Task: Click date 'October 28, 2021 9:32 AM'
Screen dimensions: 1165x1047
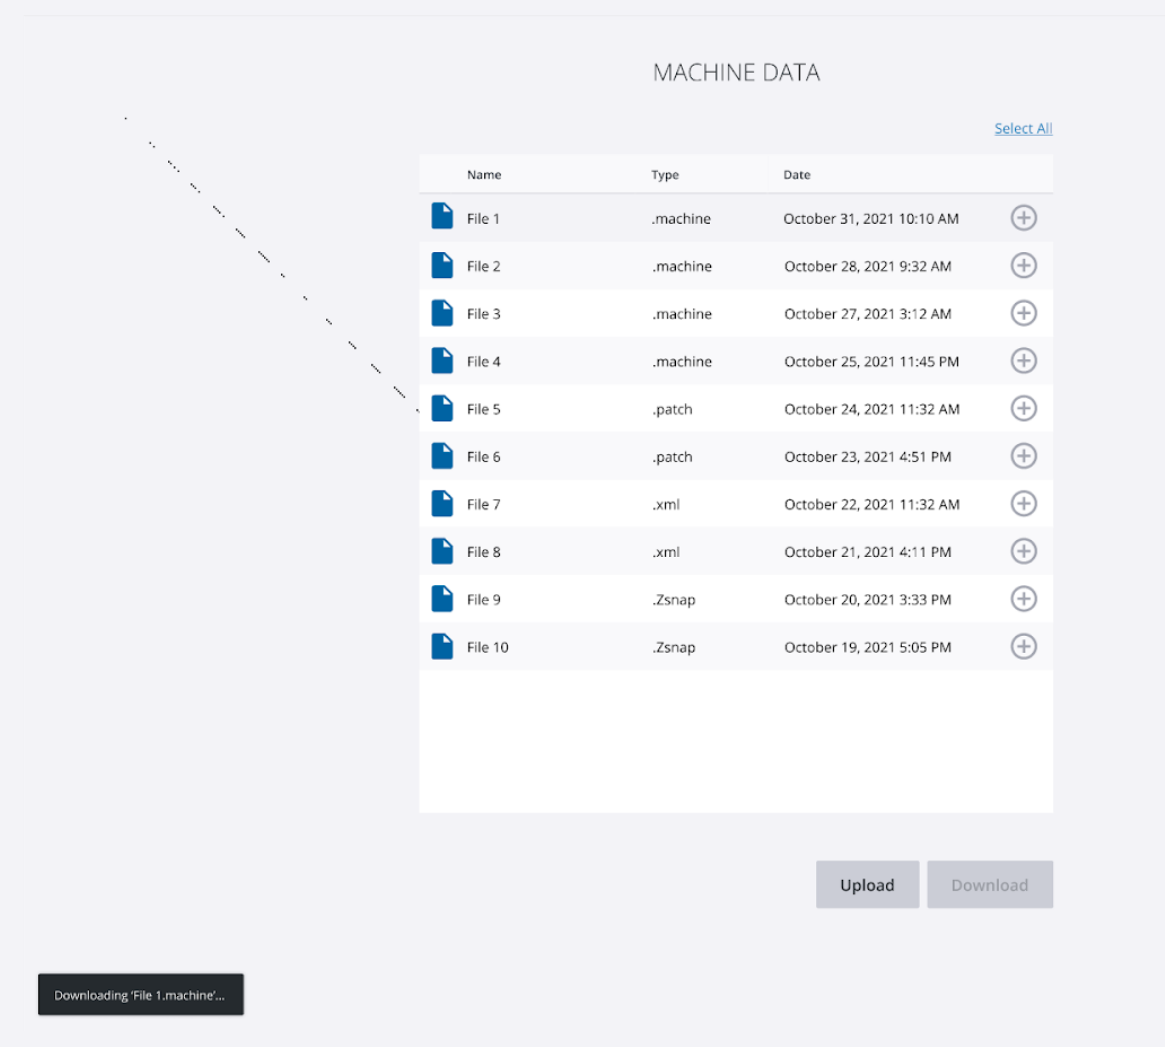Action: pyautogui.click(x=868, y=266)
